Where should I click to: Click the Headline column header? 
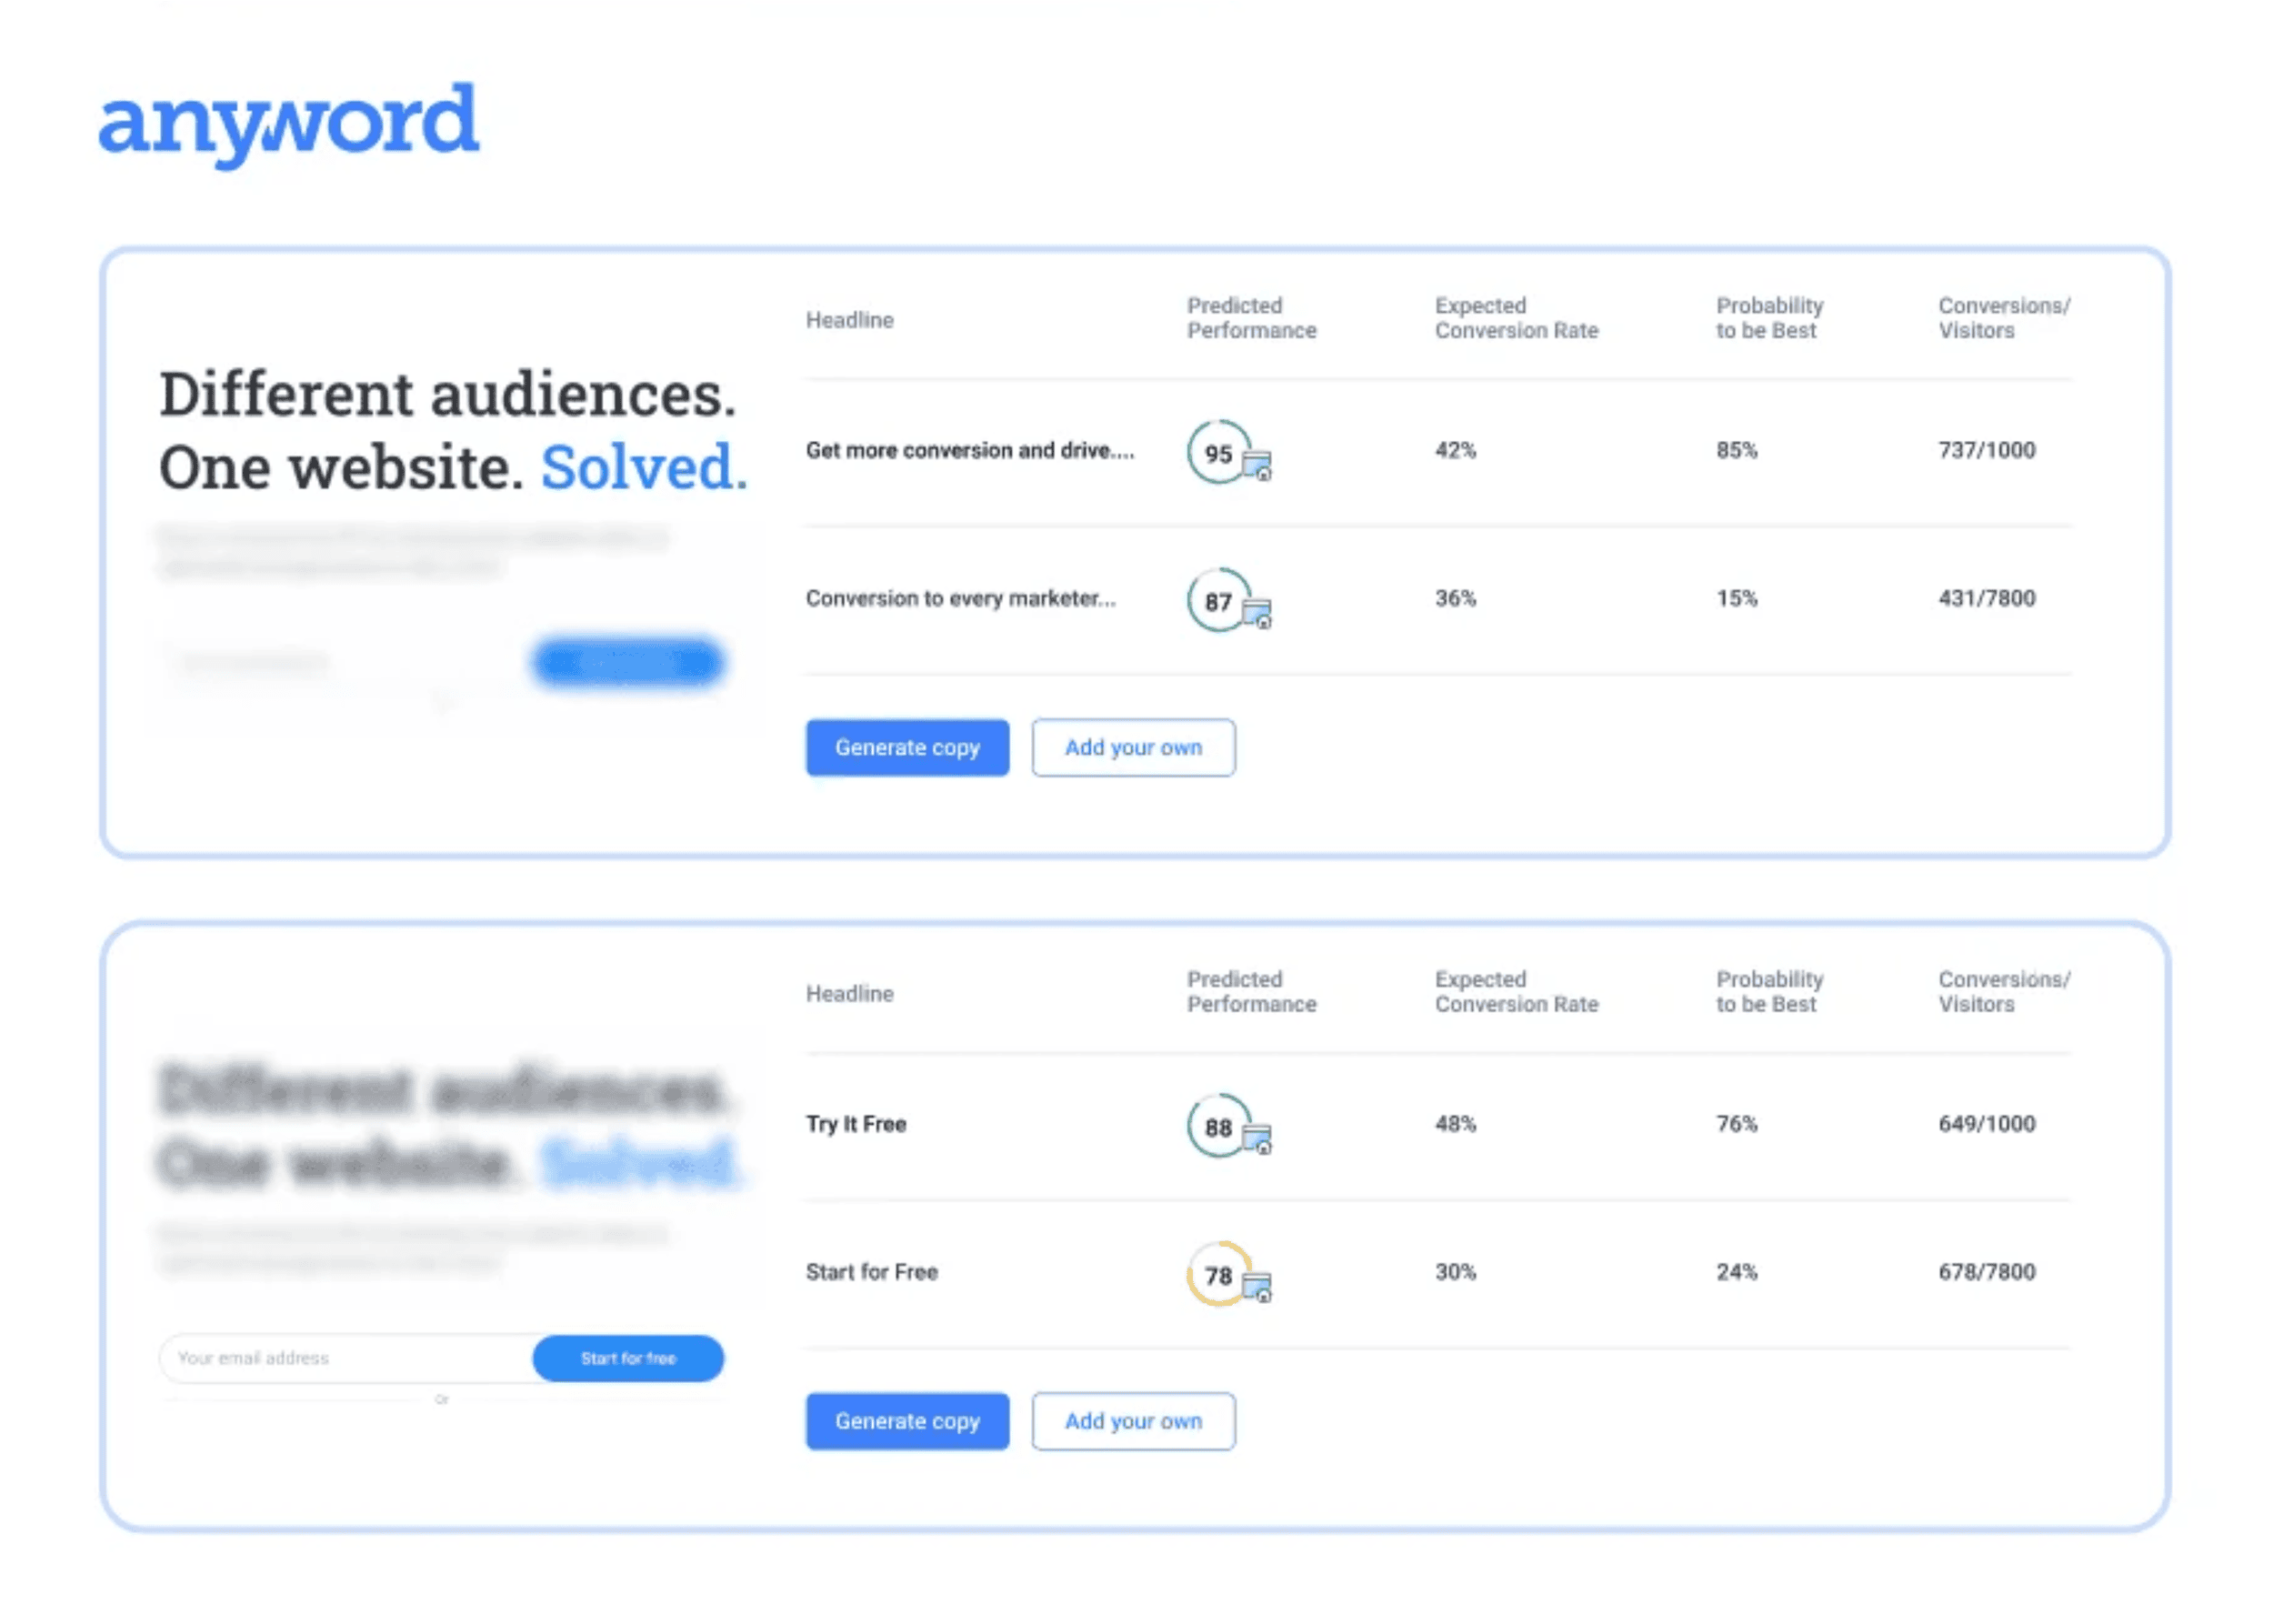849,321
